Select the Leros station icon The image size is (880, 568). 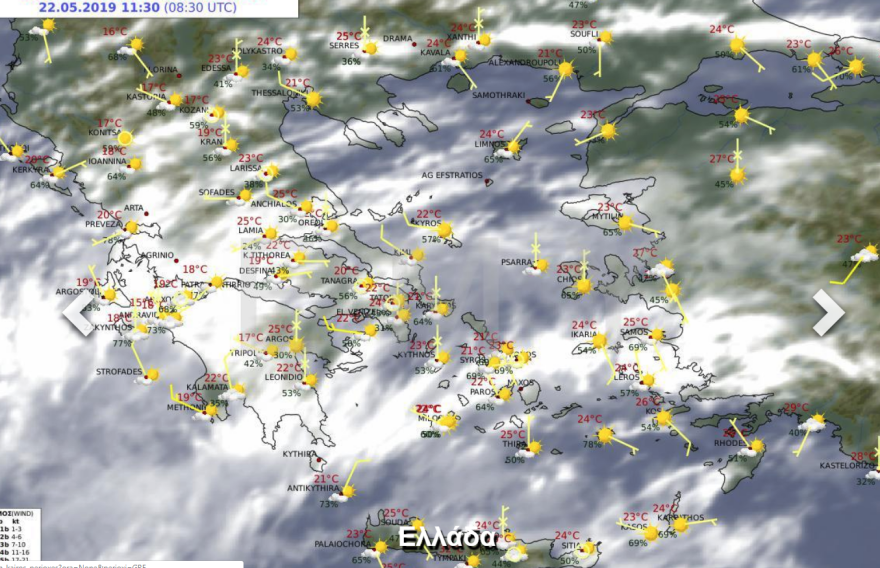click(648, 381)
